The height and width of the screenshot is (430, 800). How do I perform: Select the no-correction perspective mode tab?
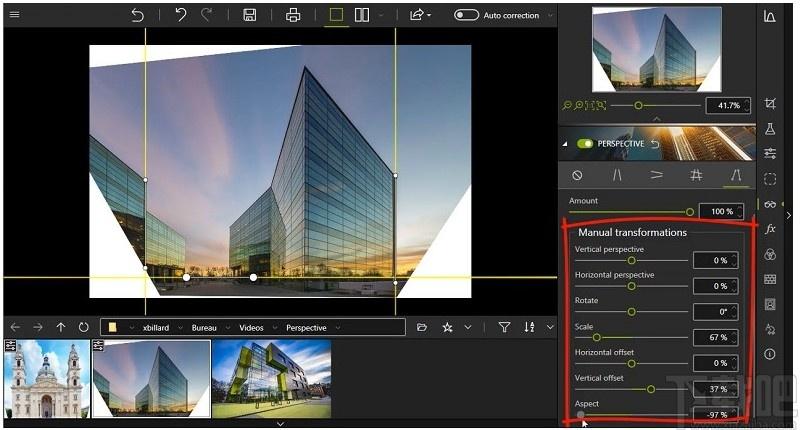point(577,175)
